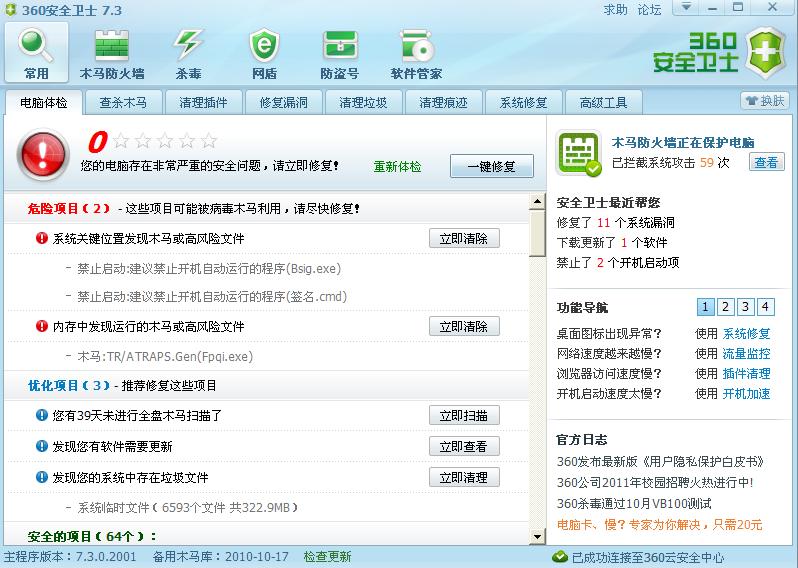The width and height of the screenshot is (798, 568).
Task: Click the red warning icon beside 内存中发现运行的木马
Action: [x=42, y=326]
